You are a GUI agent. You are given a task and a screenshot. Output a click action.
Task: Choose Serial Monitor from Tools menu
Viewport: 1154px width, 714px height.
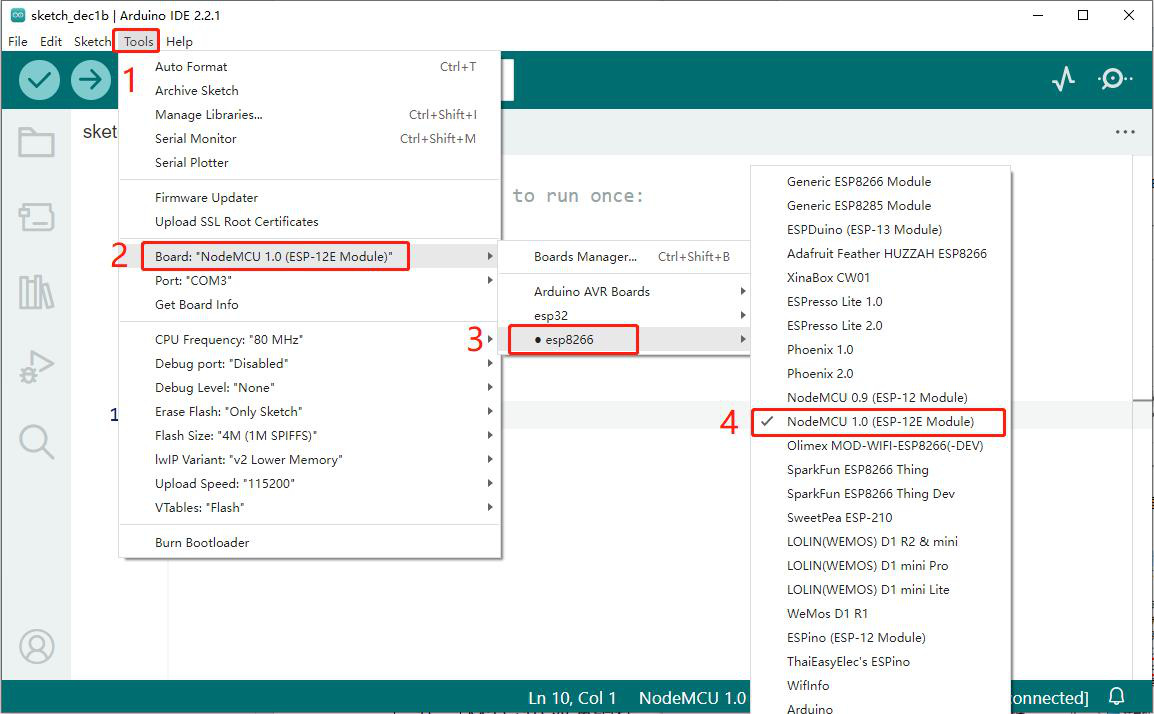click(x=310, y=138)
